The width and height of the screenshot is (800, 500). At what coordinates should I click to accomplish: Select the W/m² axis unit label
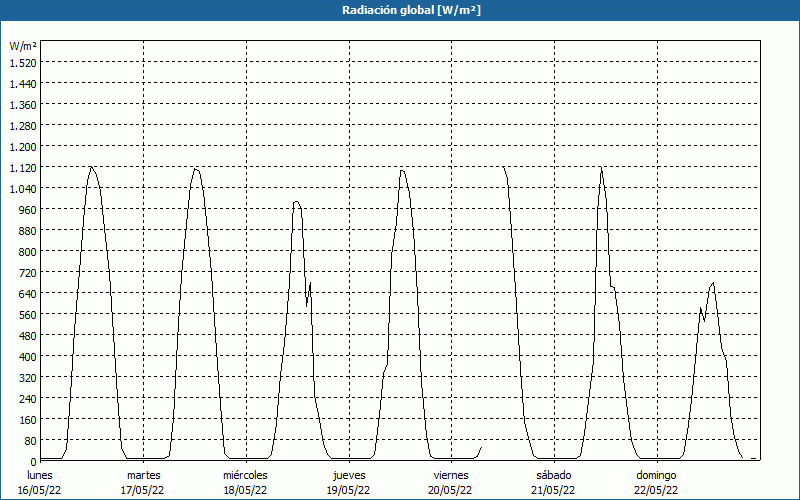pyautogui.click(x=23, y=46)
